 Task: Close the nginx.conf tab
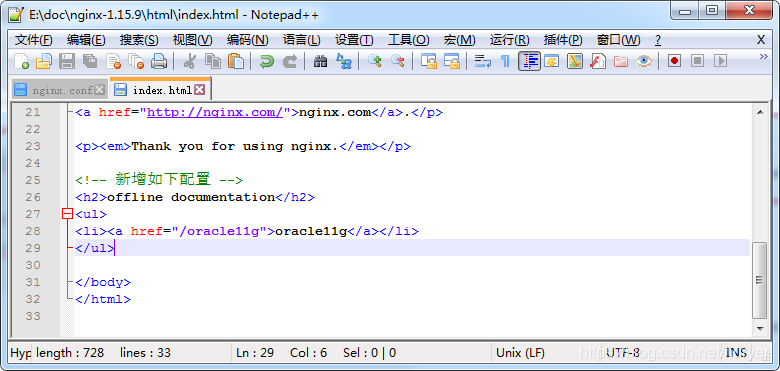(x=99, y=90)
